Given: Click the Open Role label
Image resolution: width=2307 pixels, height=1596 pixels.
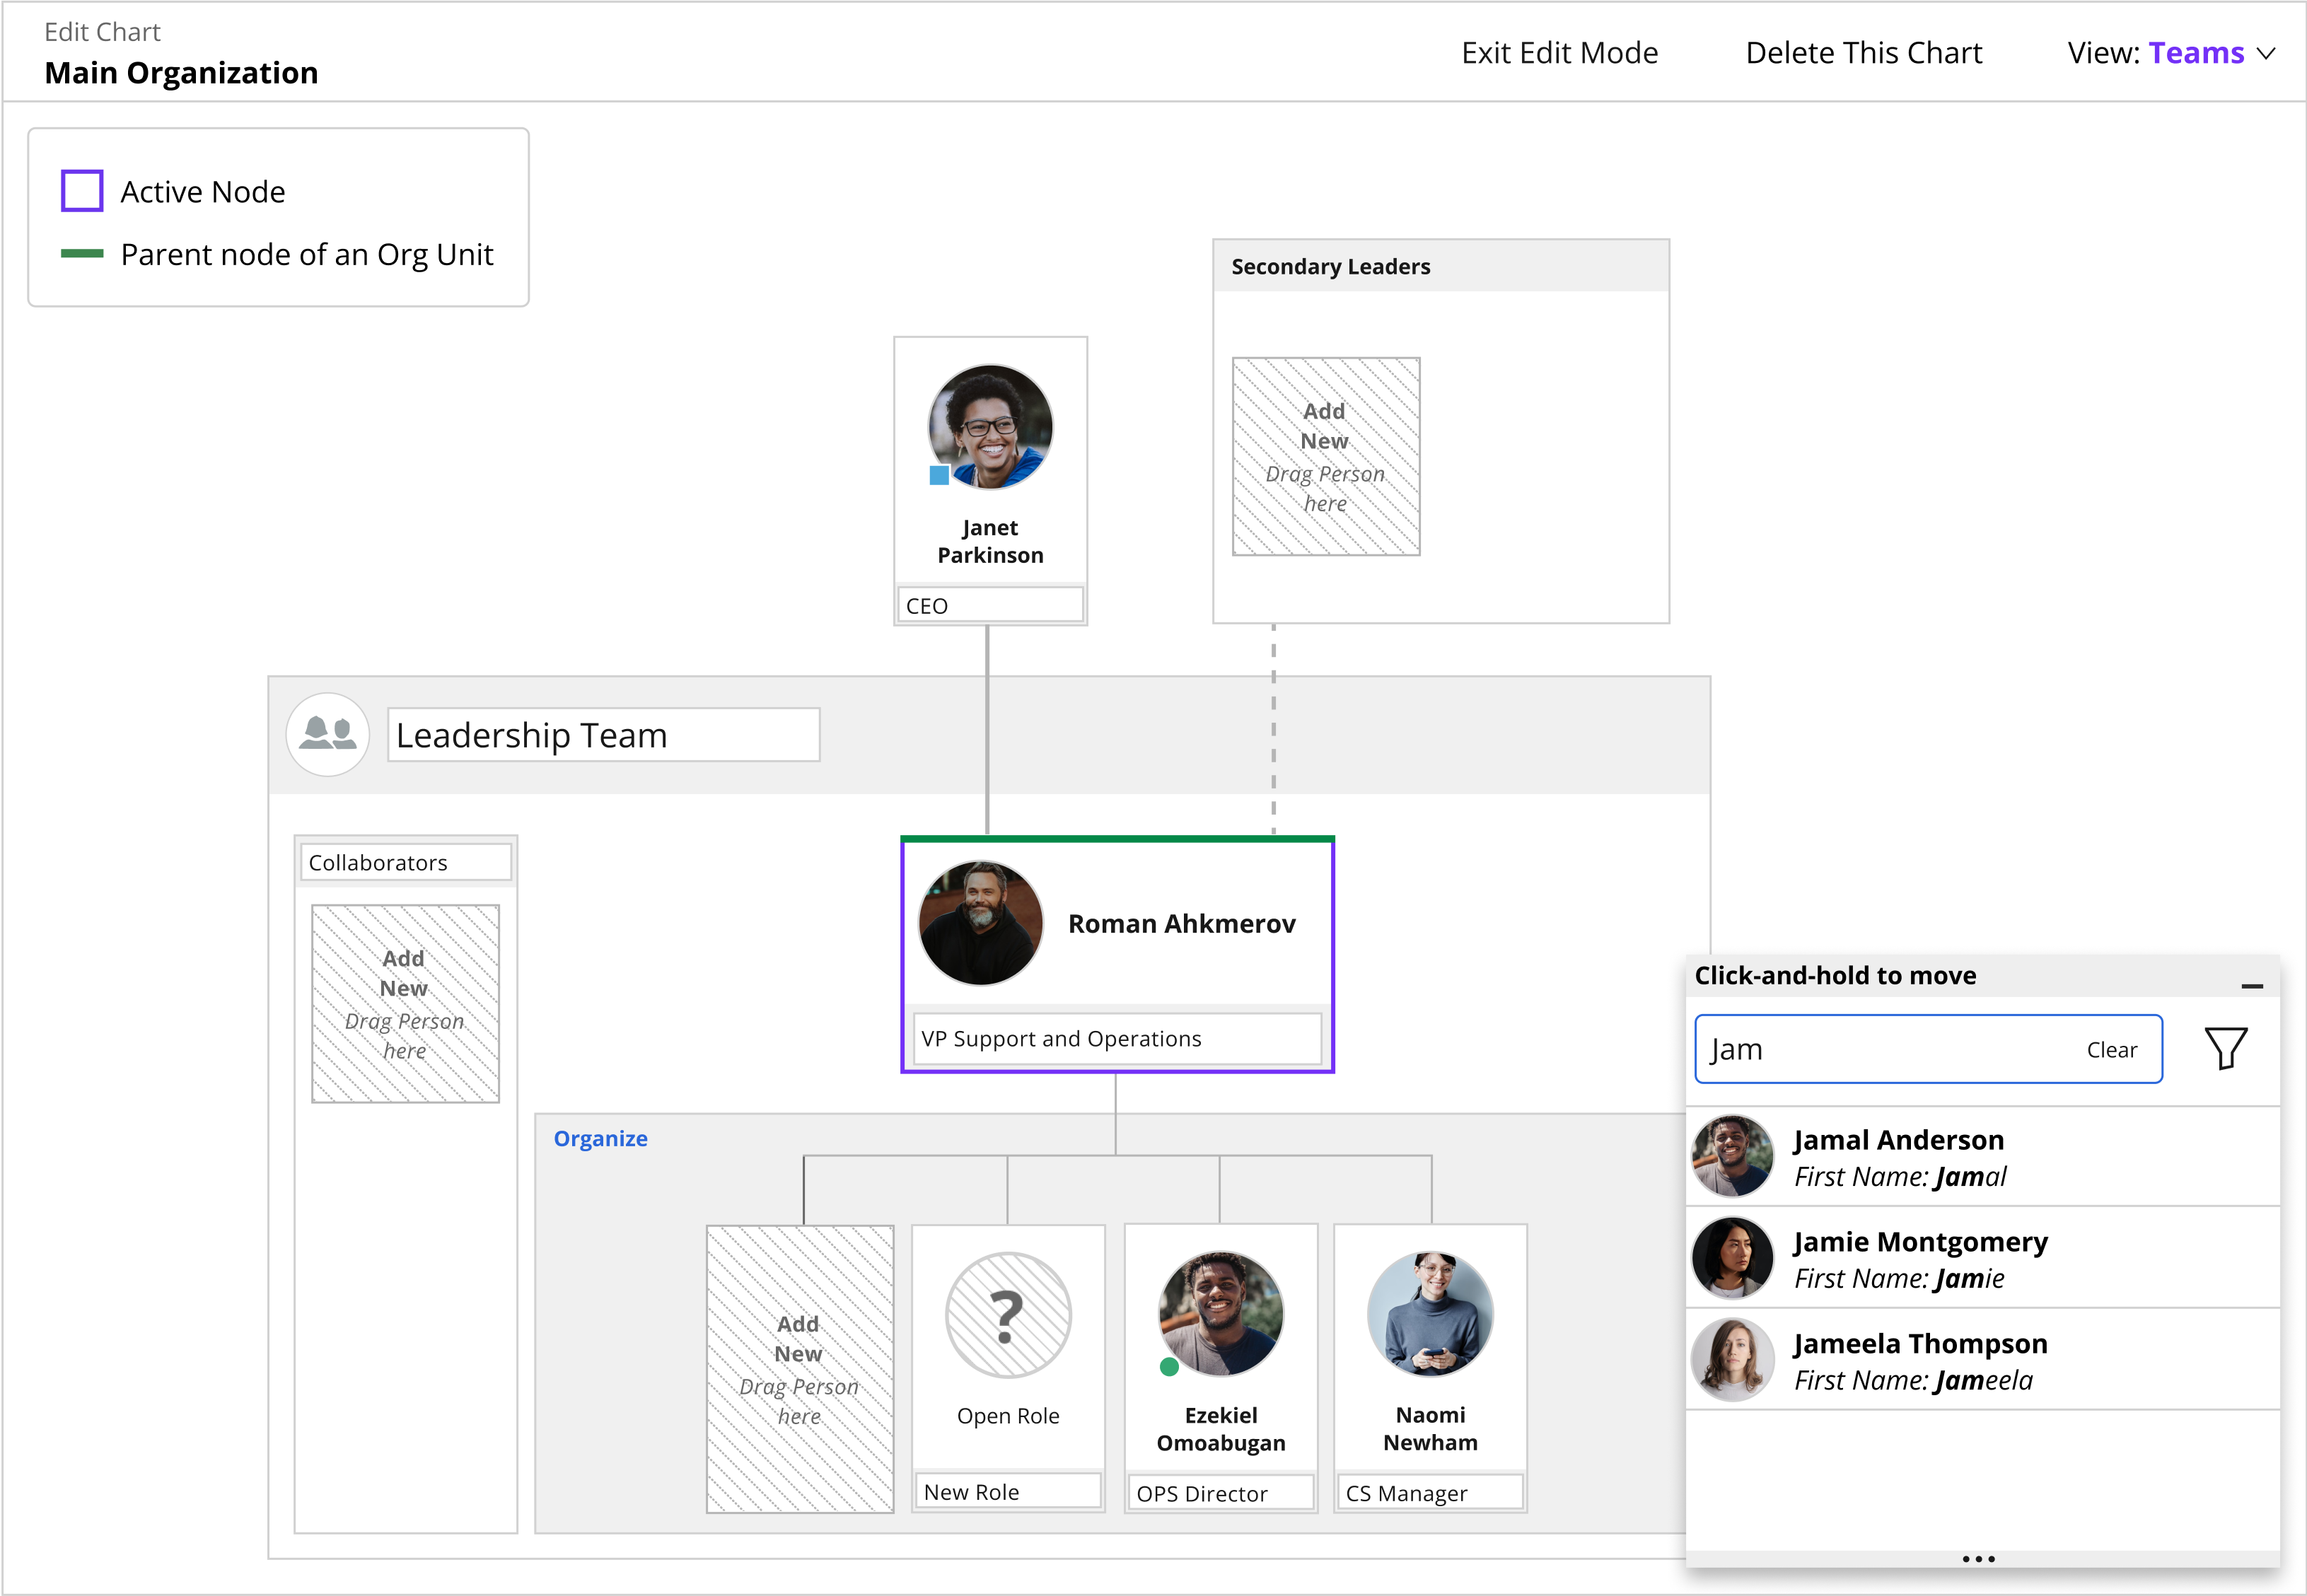Looking at the screenshot, I should 1008,1416.
